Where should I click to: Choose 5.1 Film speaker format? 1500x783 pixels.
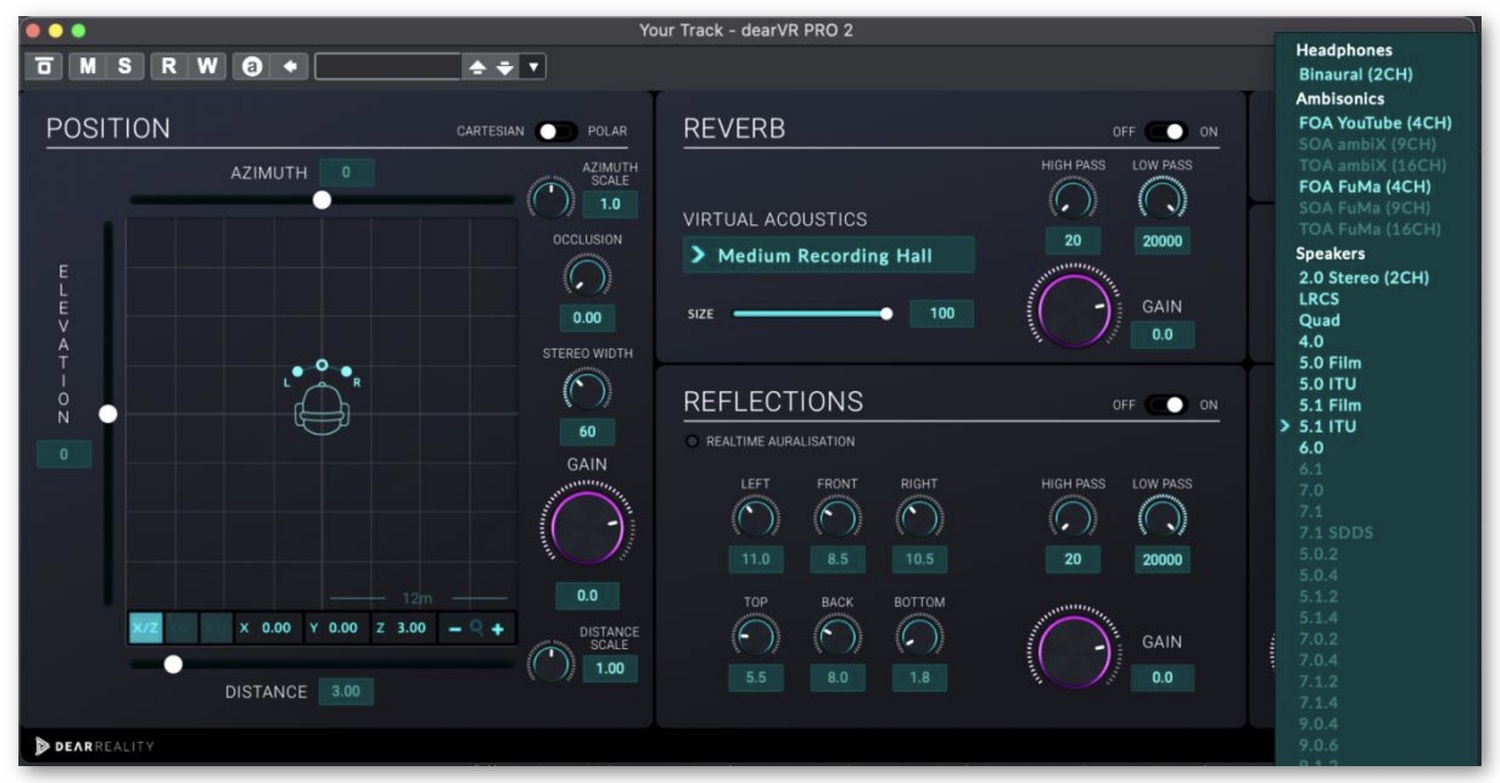point(1330,405)
